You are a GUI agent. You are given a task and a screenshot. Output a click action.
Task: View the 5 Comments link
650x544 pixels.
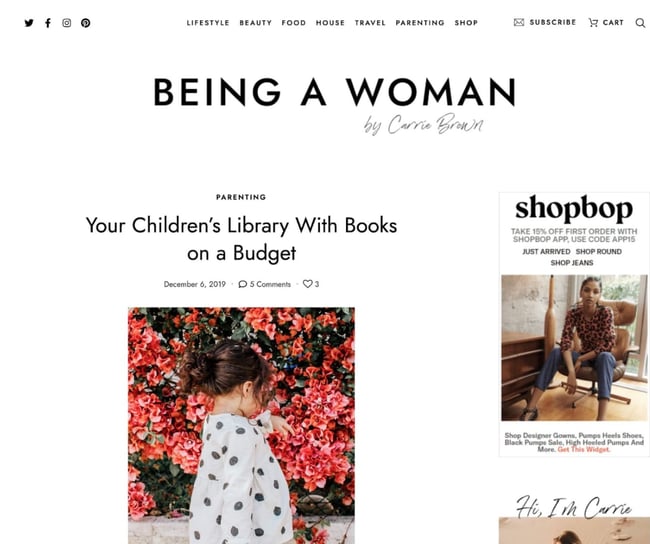click(x=265, y=284)
